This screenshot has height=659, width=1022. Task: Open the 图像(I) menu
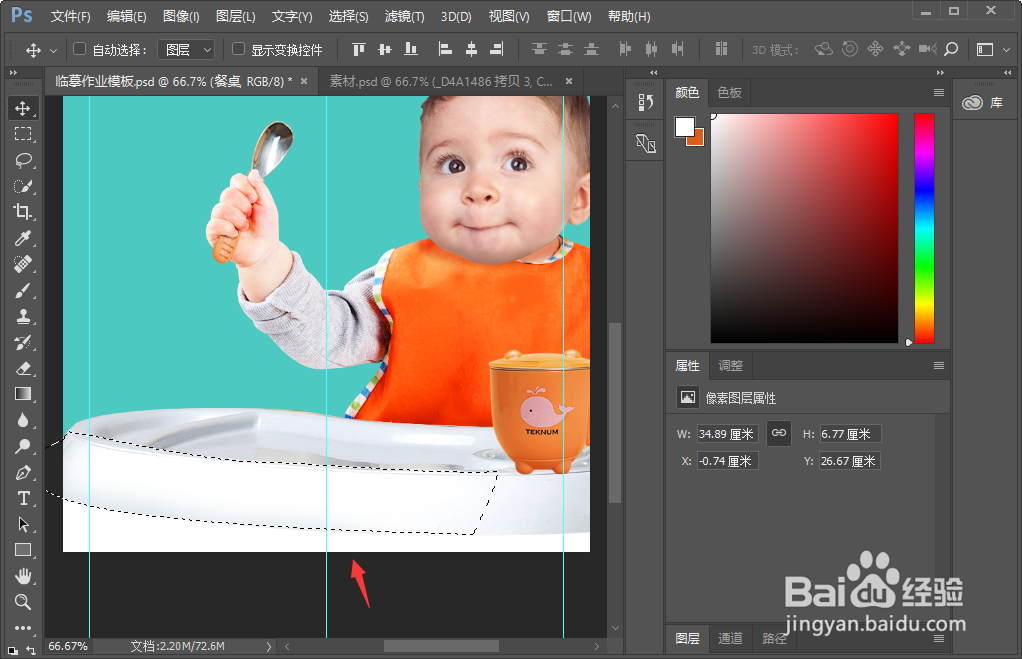point(181,16)
